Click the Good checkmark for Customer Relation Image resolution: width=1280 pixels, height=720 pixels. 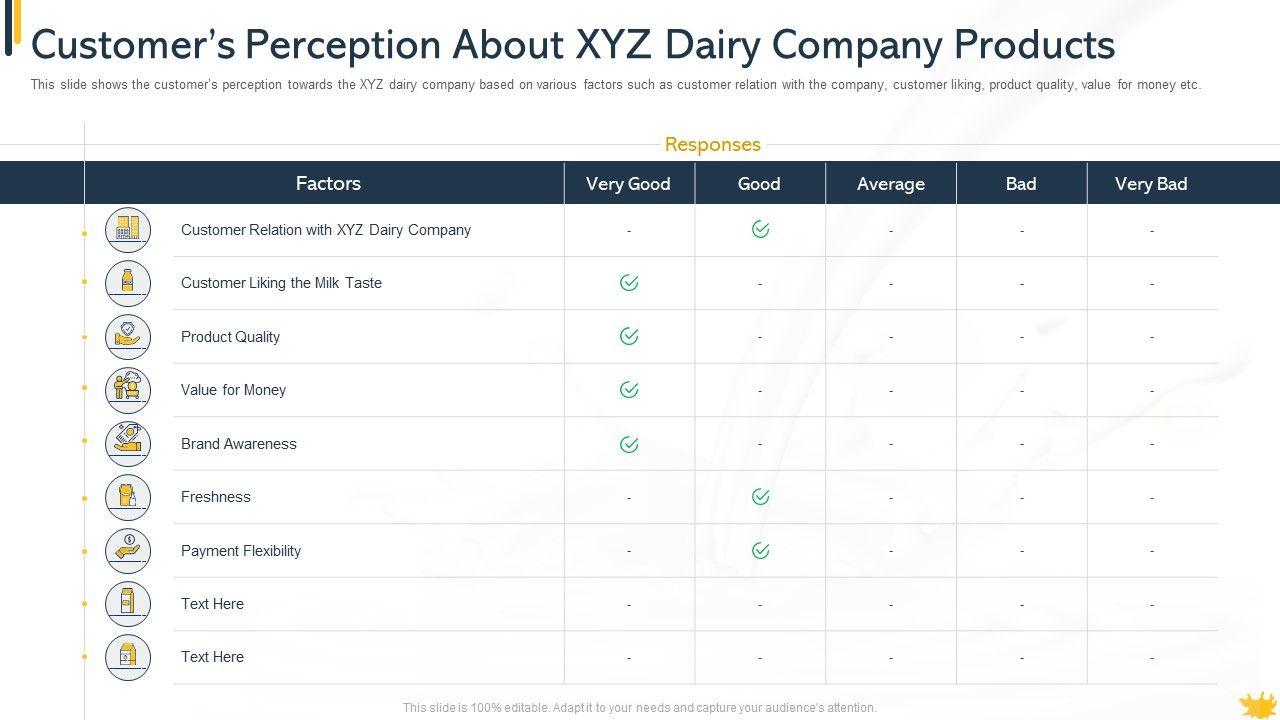(x=760, y=230)
